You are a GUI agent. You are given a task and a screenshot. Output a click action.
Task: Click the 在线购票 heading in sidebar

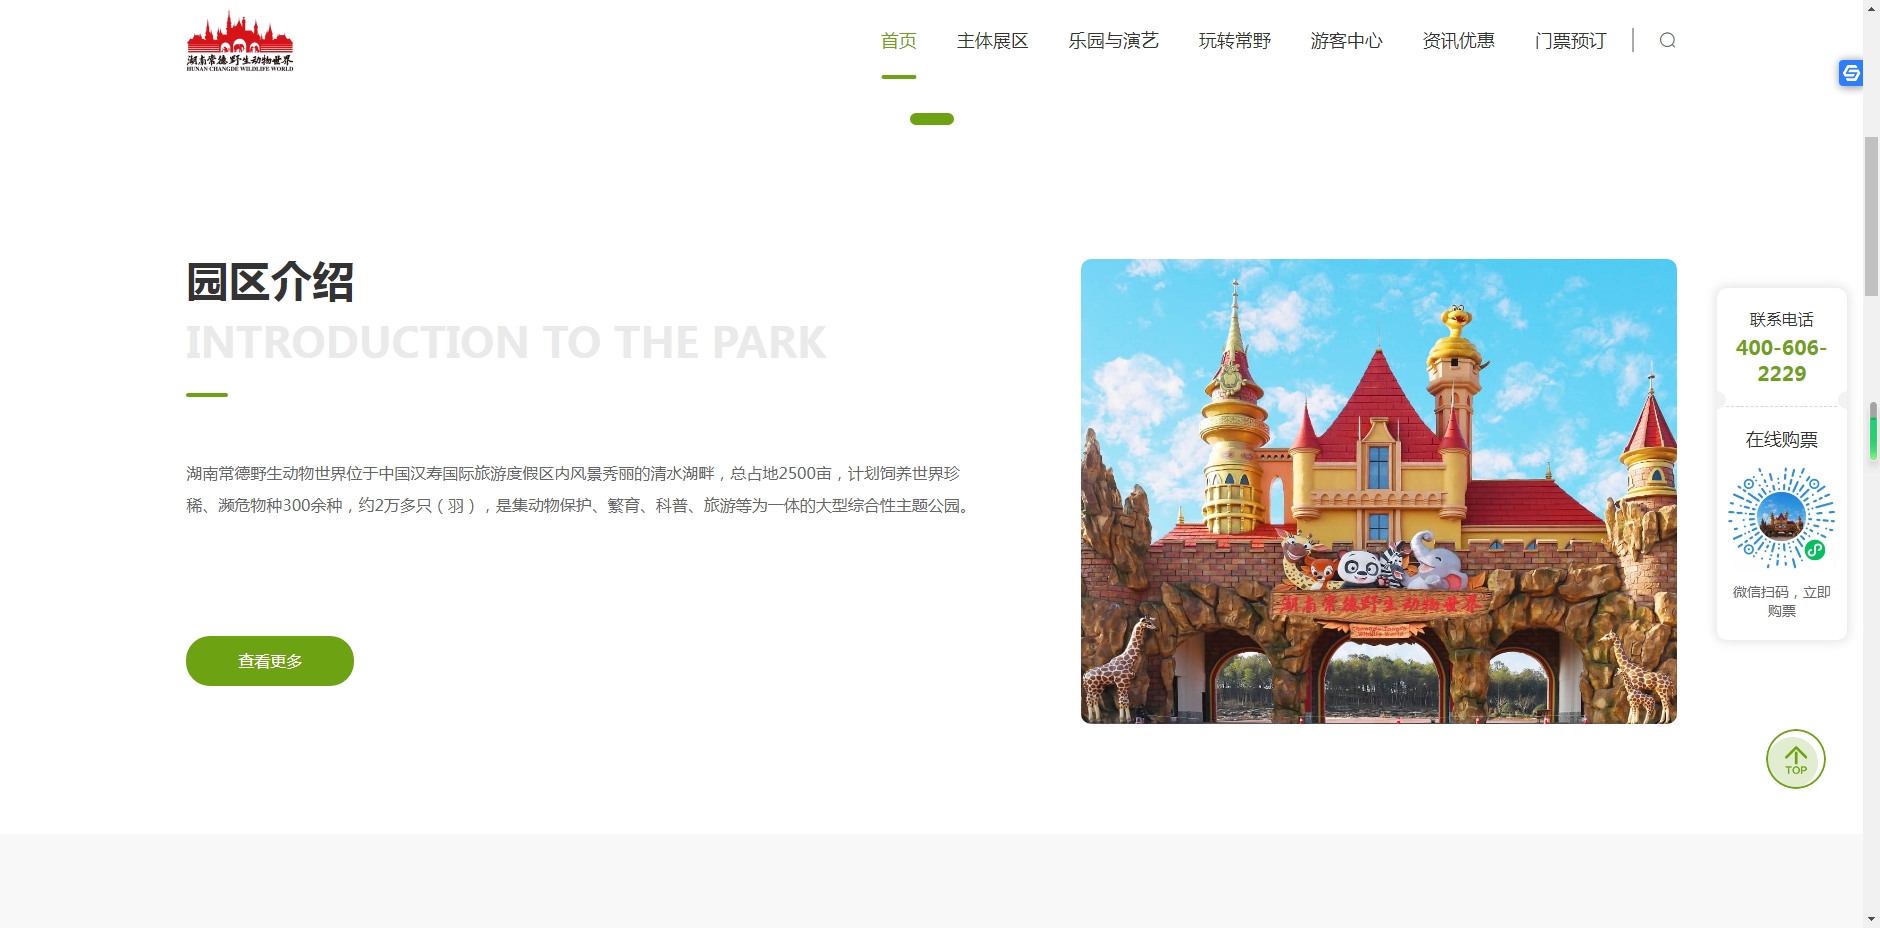pos(1781,440)
